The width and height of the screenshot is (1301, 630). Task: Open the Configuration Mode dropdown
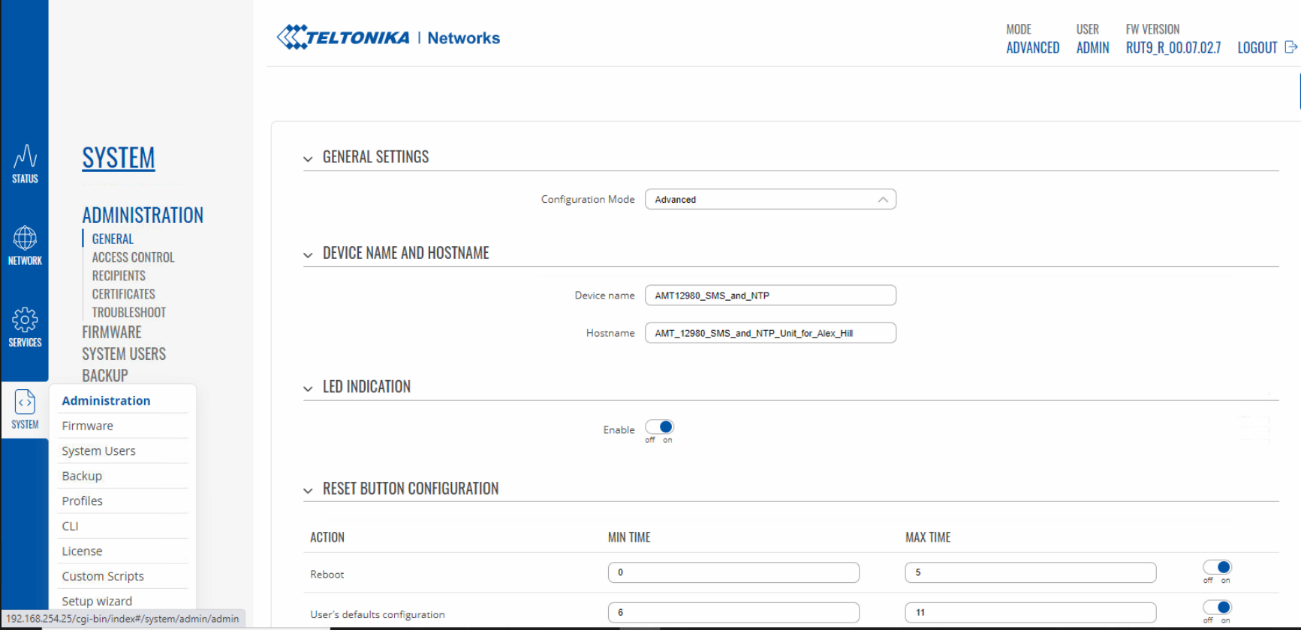pyautogui.click(x=770, y=200)
